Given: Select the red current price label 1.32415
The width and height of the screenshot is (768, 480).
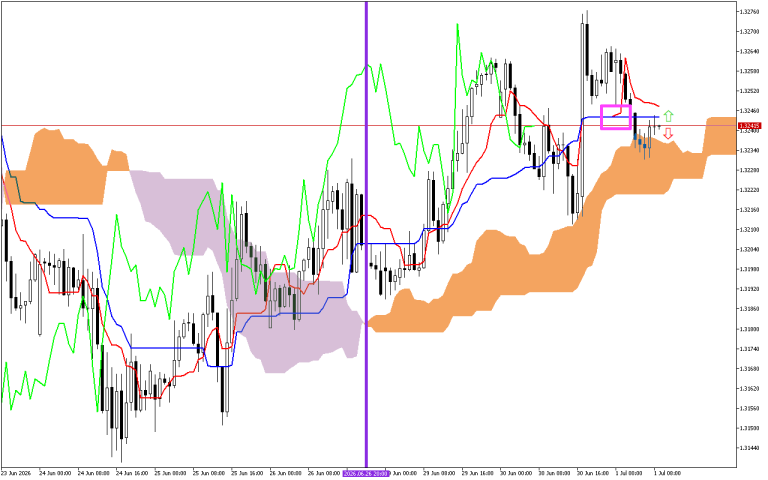Looking at the screenshot, I should [x=749, y=126].
